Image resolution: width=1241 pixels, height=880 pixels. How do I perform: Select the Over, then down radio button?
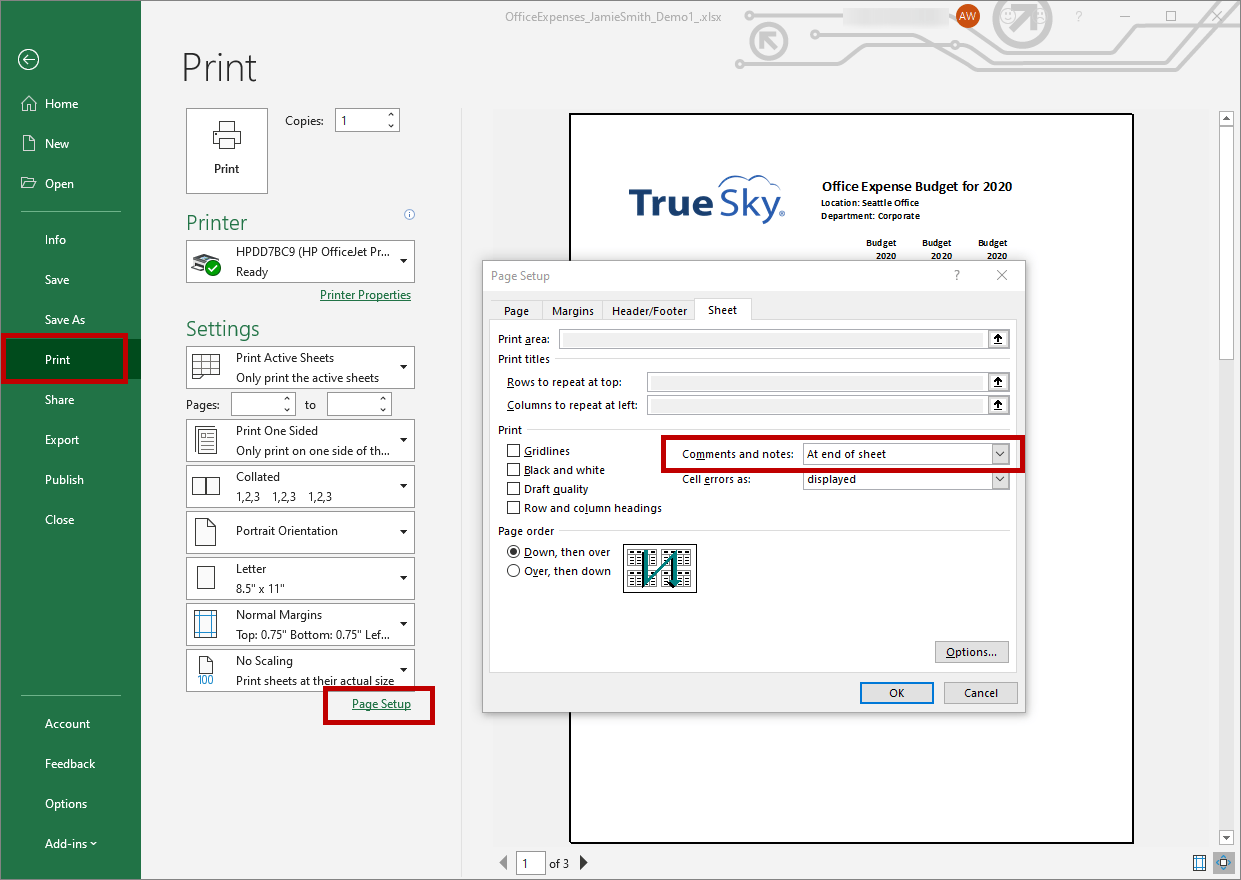[513, 571]
